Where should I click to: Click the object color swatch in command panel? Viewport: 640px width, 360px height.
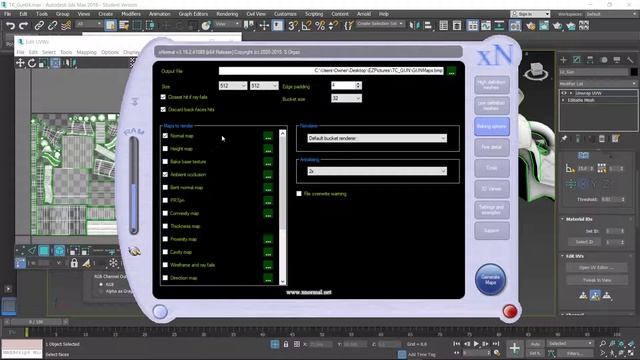pos(634,72)
